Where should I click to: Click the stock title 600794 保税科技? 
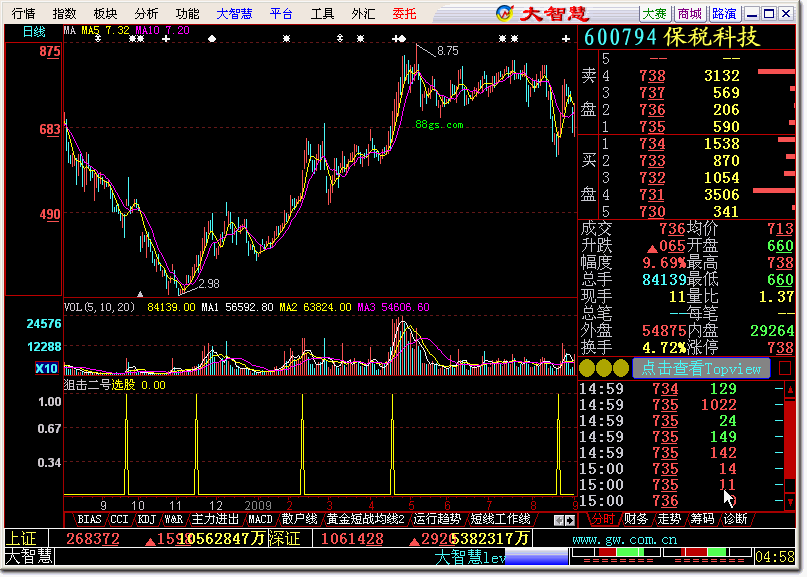point(672,37)
